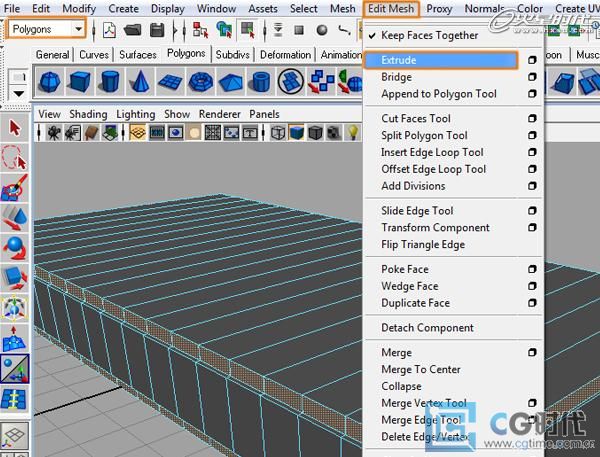600x457 pixels.
Task: Toggle wireframe display cube icon
Action: click(x=278, y=133)
